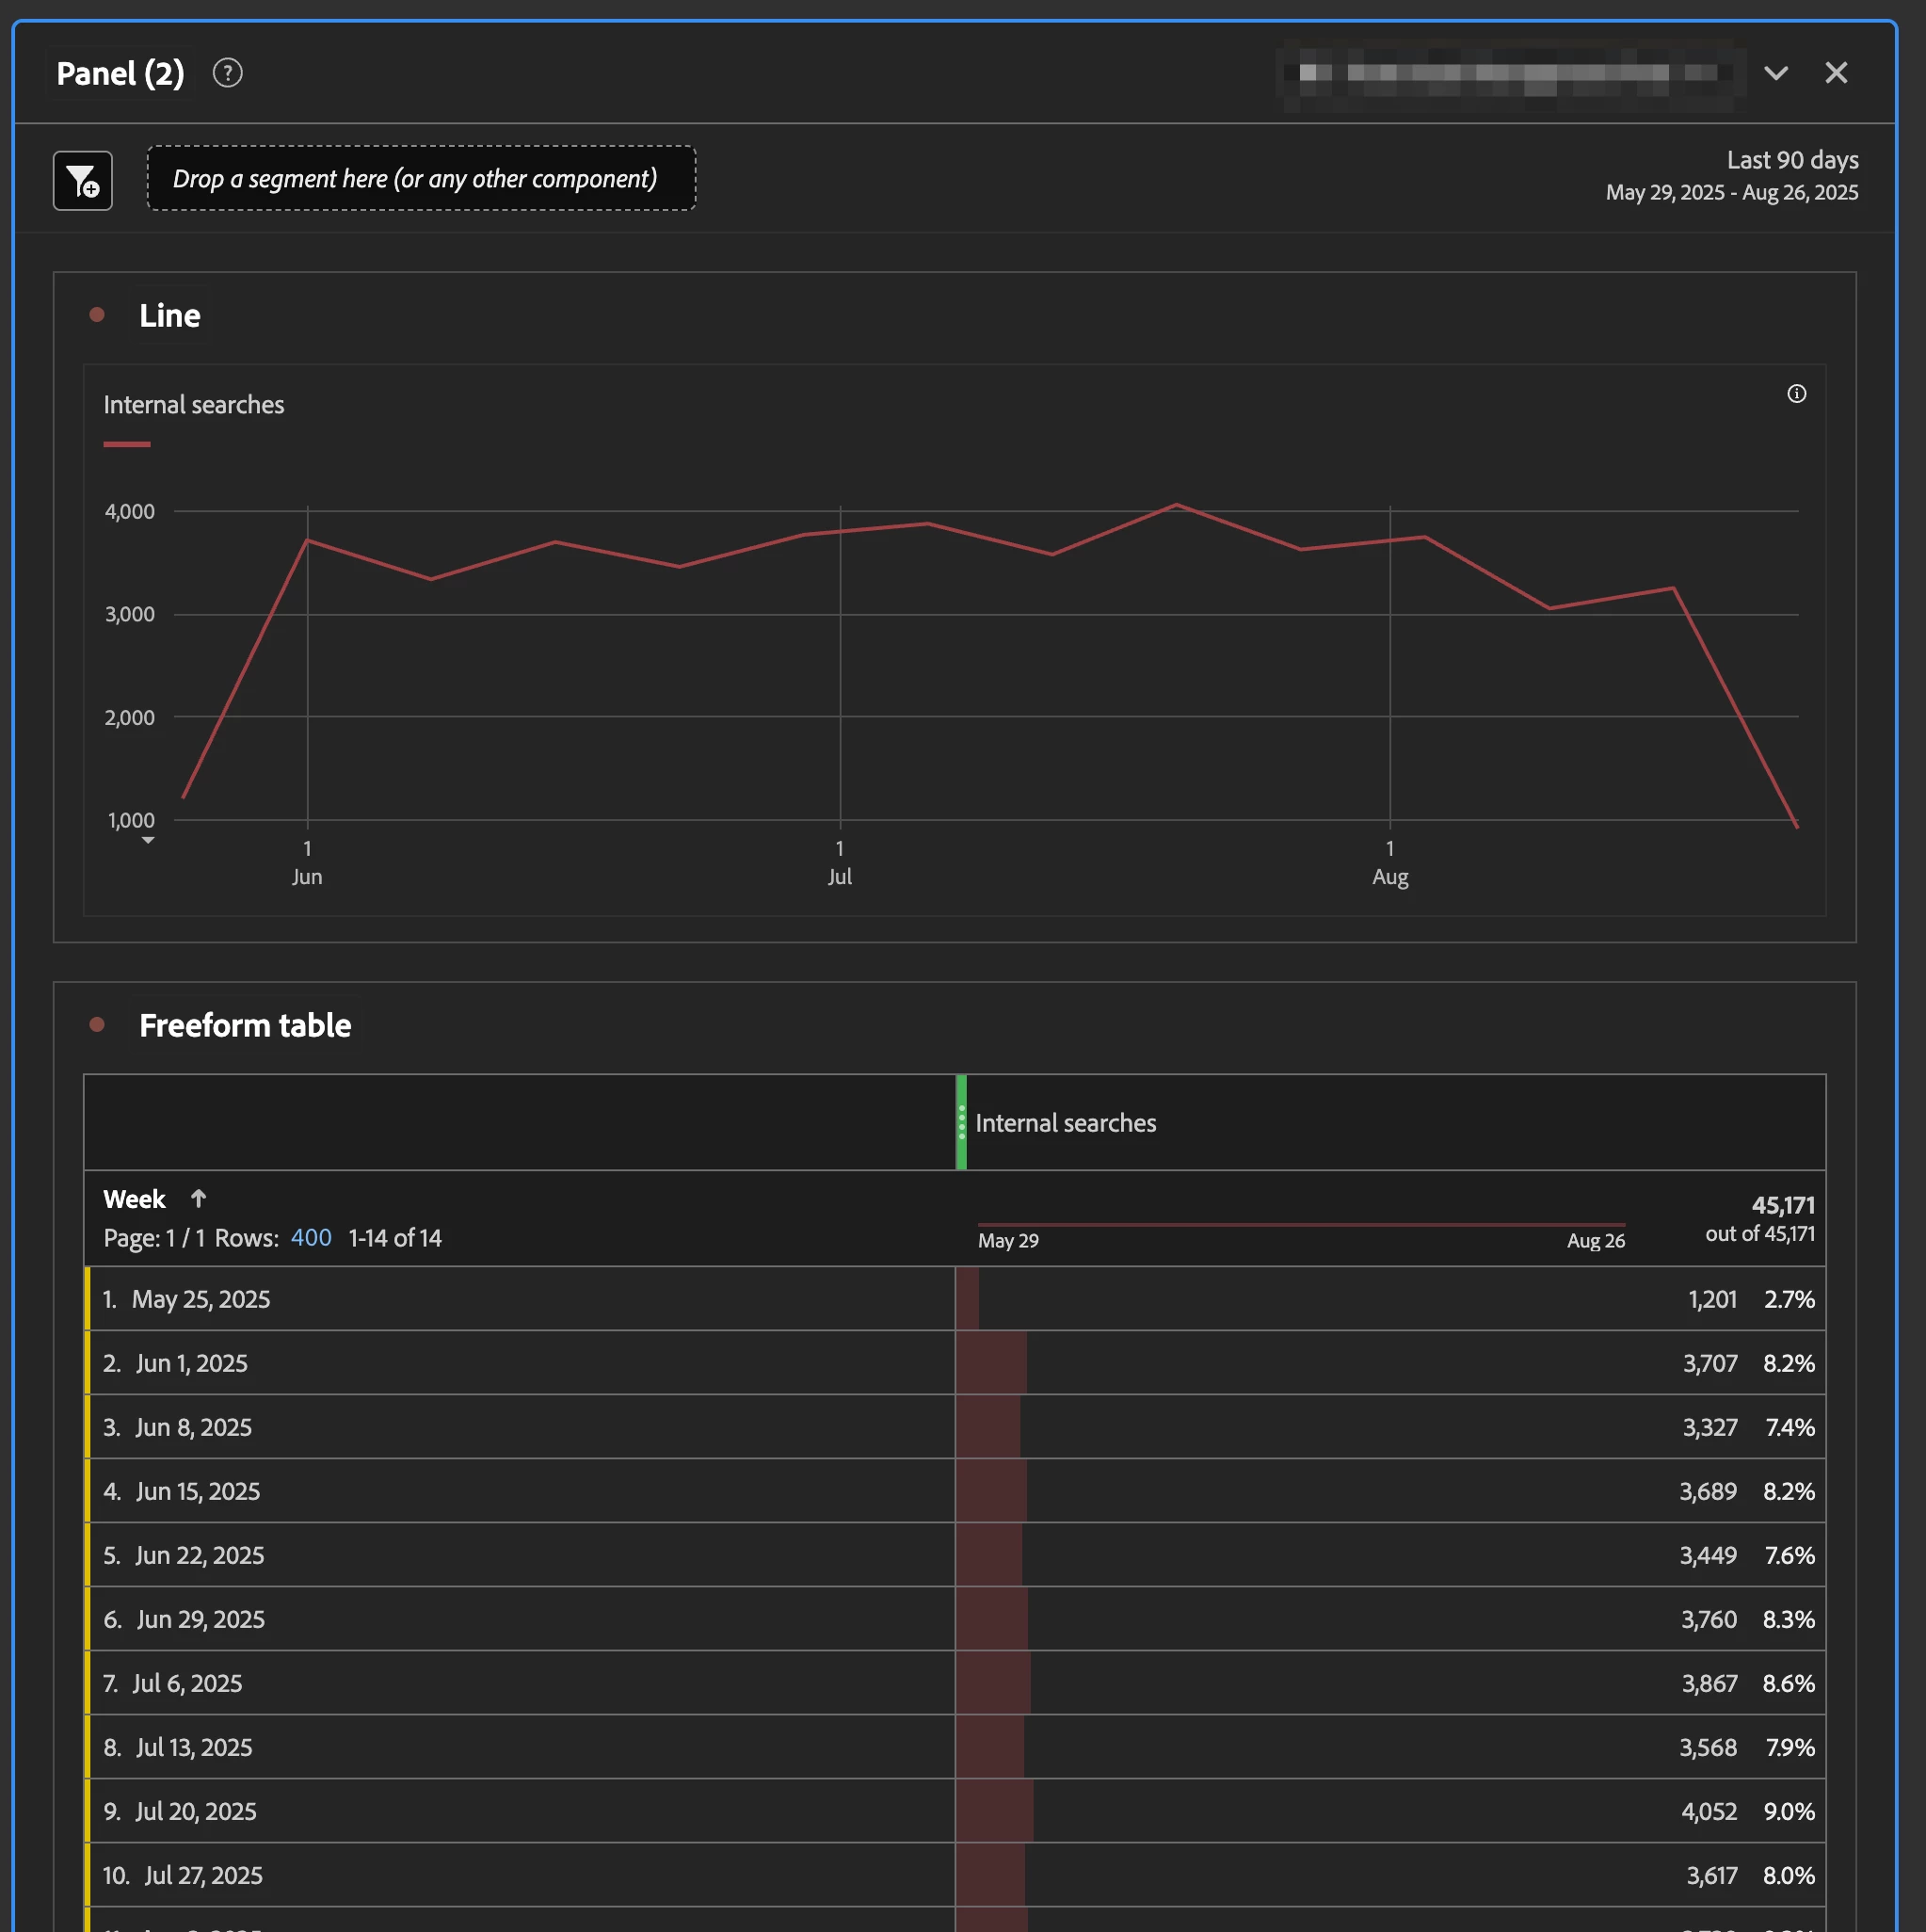Select the May 25, 2025 row
This screenshot has height=1932, width=1926.
201,1299
